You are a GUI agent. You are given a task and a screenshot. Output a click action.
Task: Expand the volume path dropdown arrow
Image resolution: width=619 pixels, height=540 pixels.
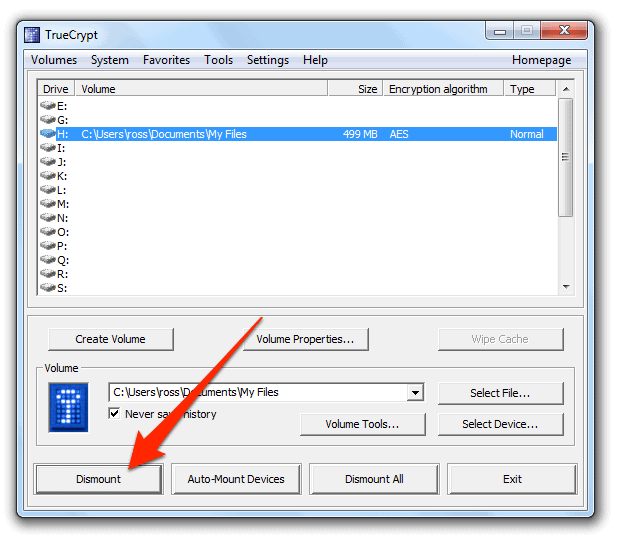click(x=415, y=392)
